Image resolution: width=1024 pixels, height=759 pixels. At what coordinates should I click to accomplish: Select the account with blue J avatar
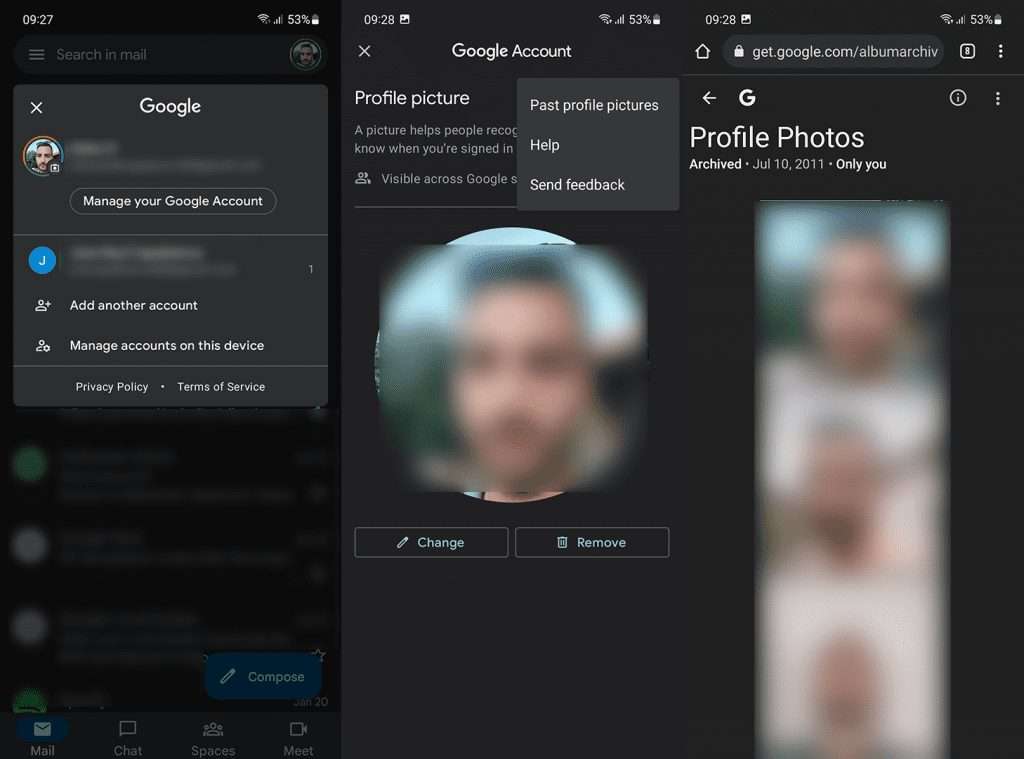[x=170, y=260]
